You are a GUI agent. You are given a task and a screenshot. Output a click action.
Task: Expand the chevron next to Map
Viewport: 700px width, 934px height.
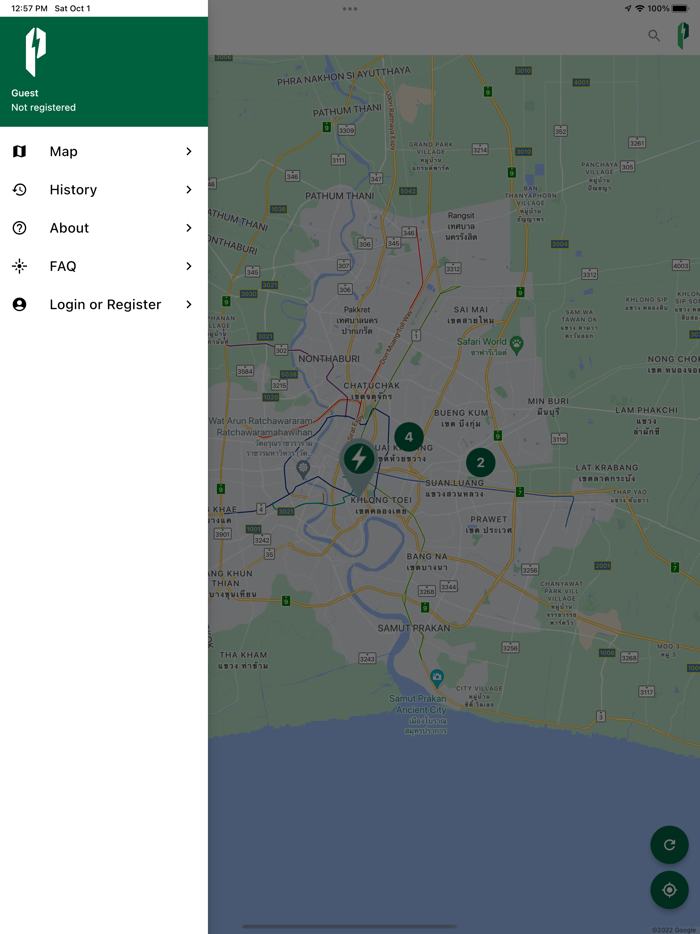coord(189,151)
